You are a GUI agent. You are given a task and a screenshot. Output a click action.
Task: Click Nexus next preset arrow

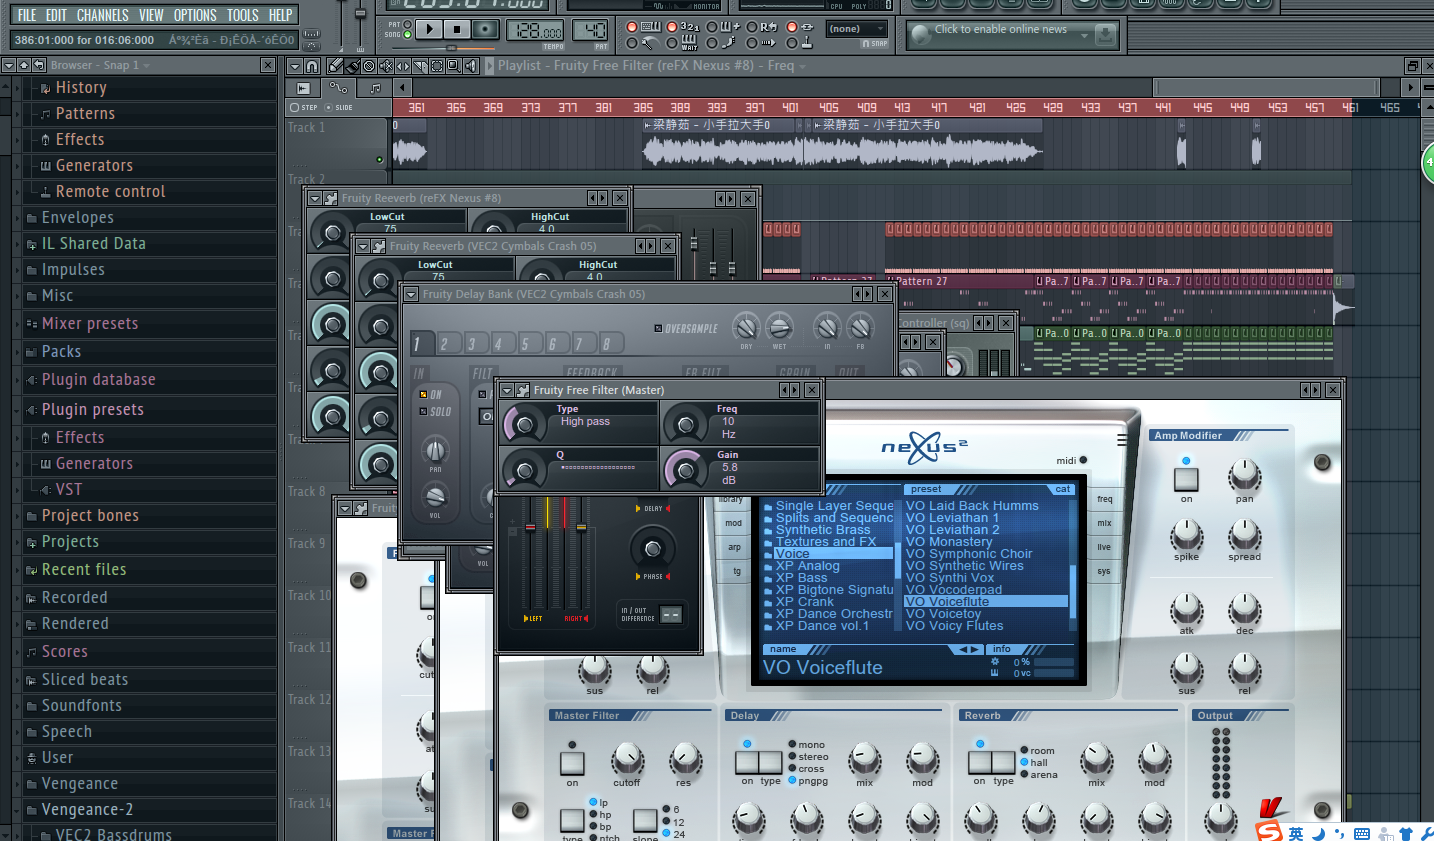pos(975,650)
